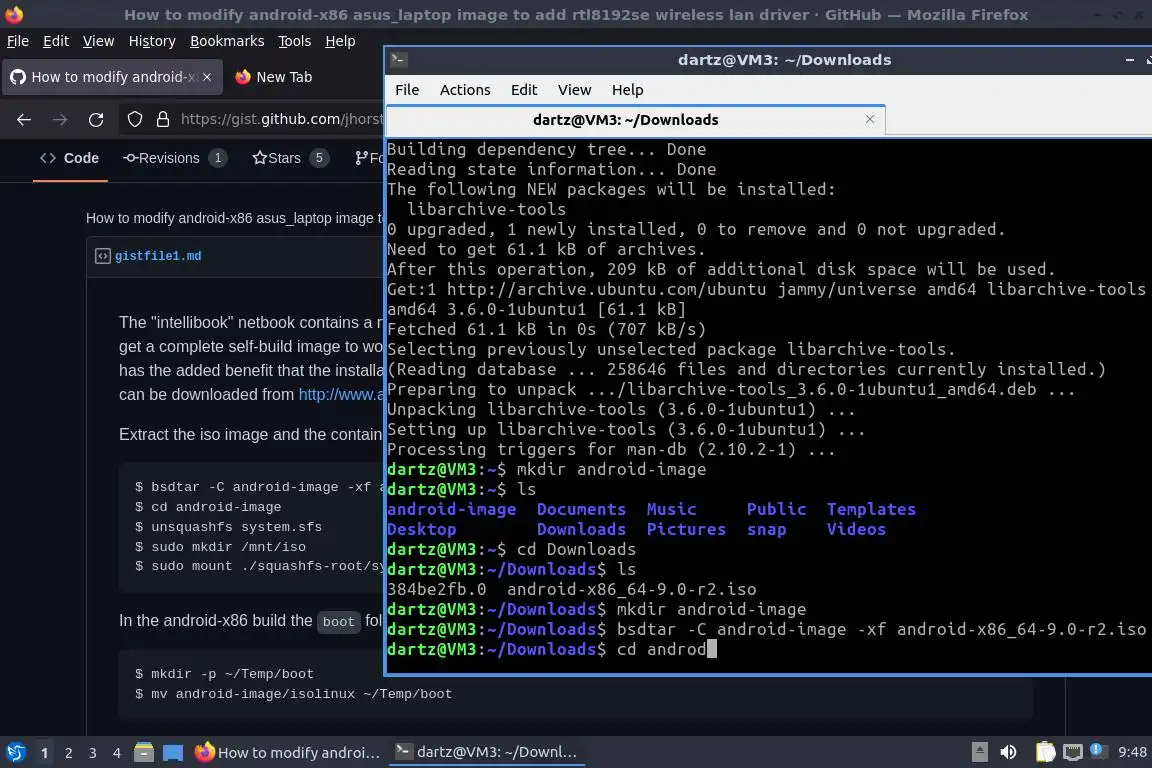The height and width of the screenshot is (768, 1152).
Task: Switch to workspace 2
Action: [68, 753]
